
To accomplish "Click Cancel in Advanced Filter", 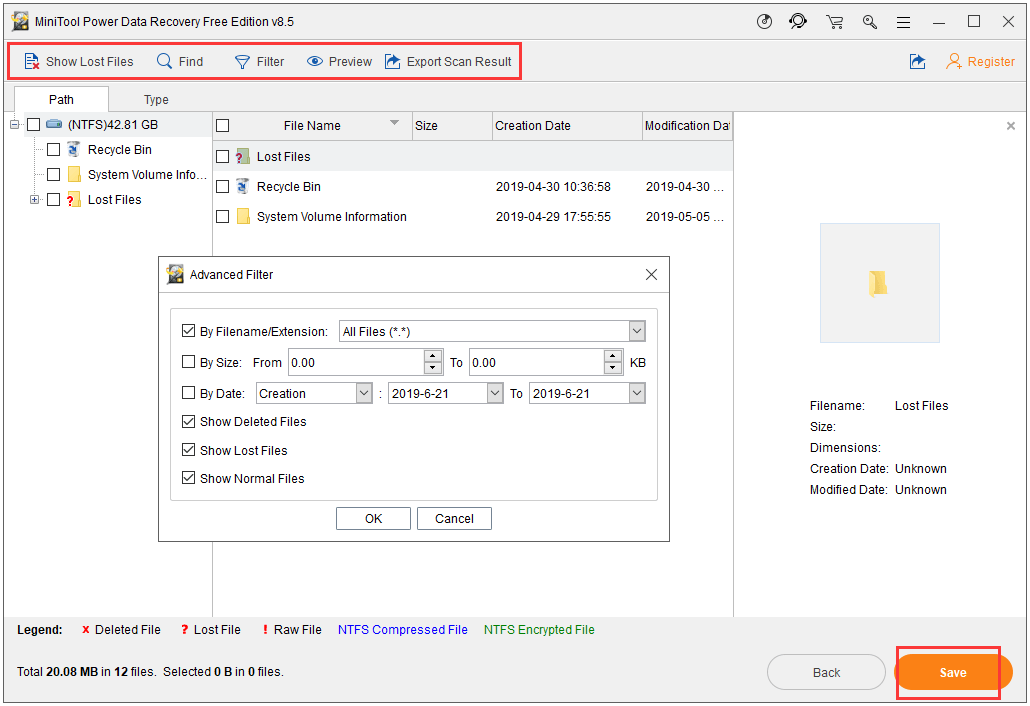I will point(454,518).
